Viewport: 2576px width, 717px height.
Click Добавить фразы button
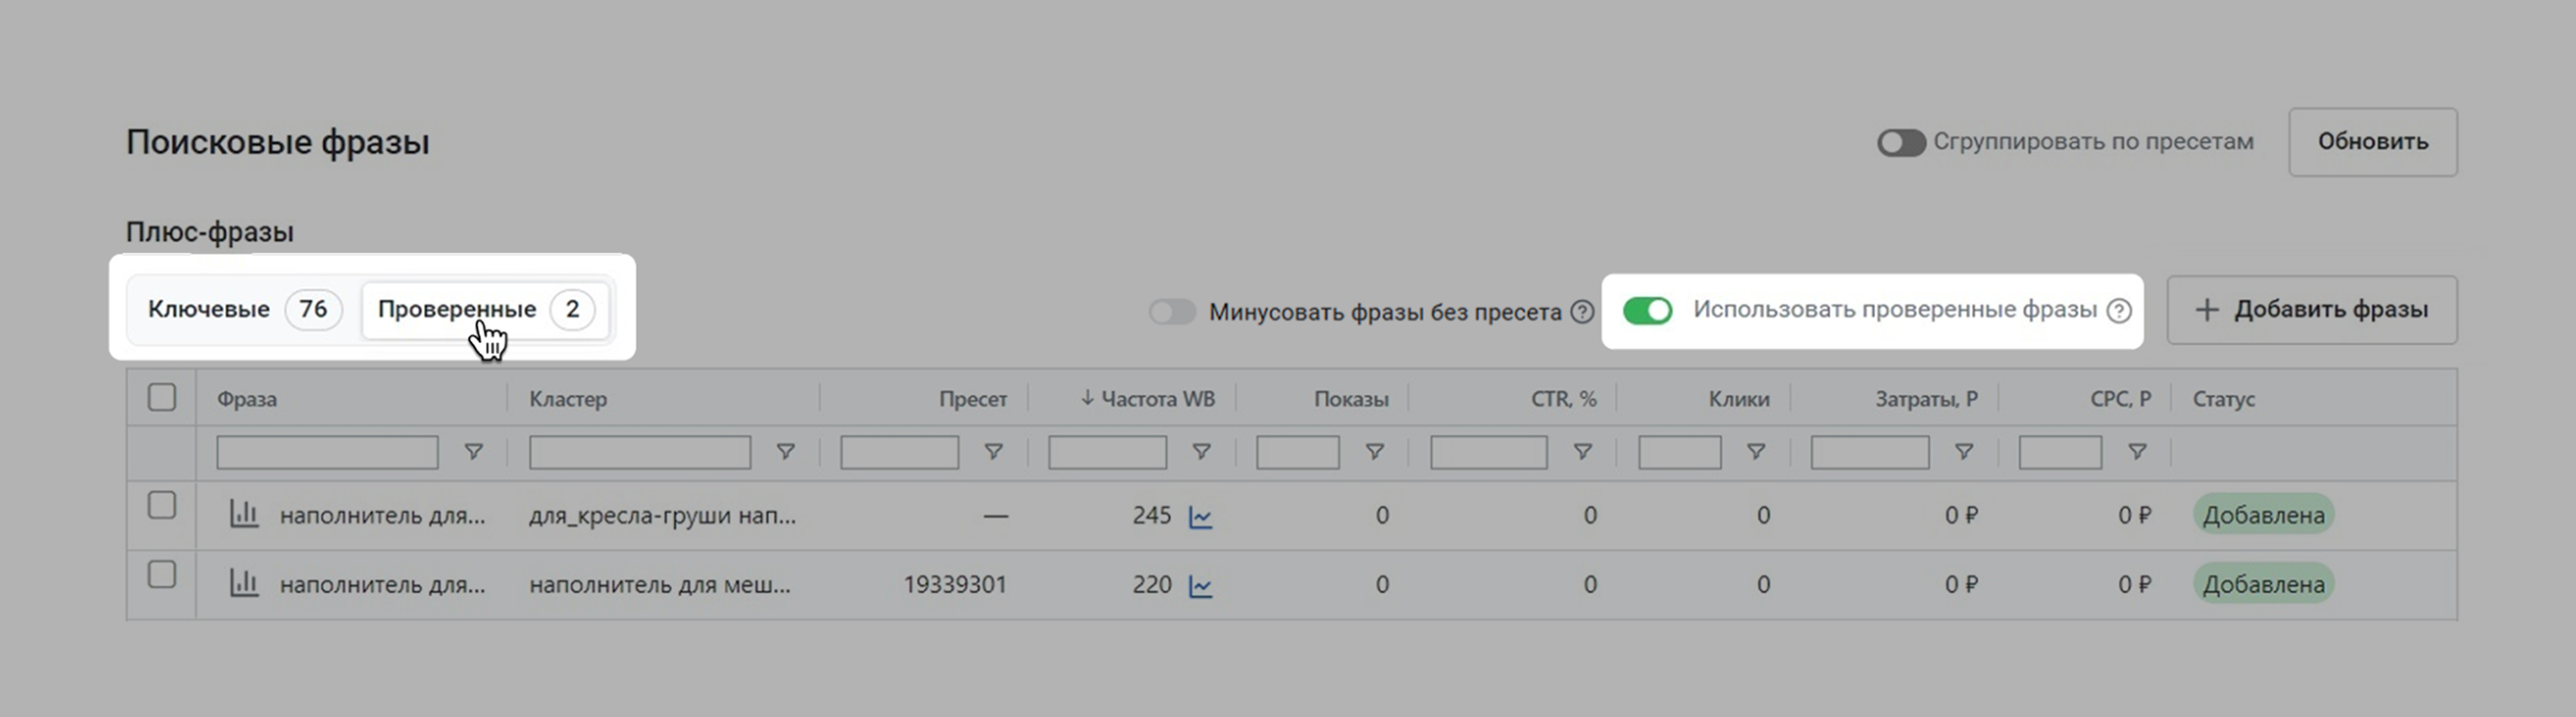coord(2311,310)
